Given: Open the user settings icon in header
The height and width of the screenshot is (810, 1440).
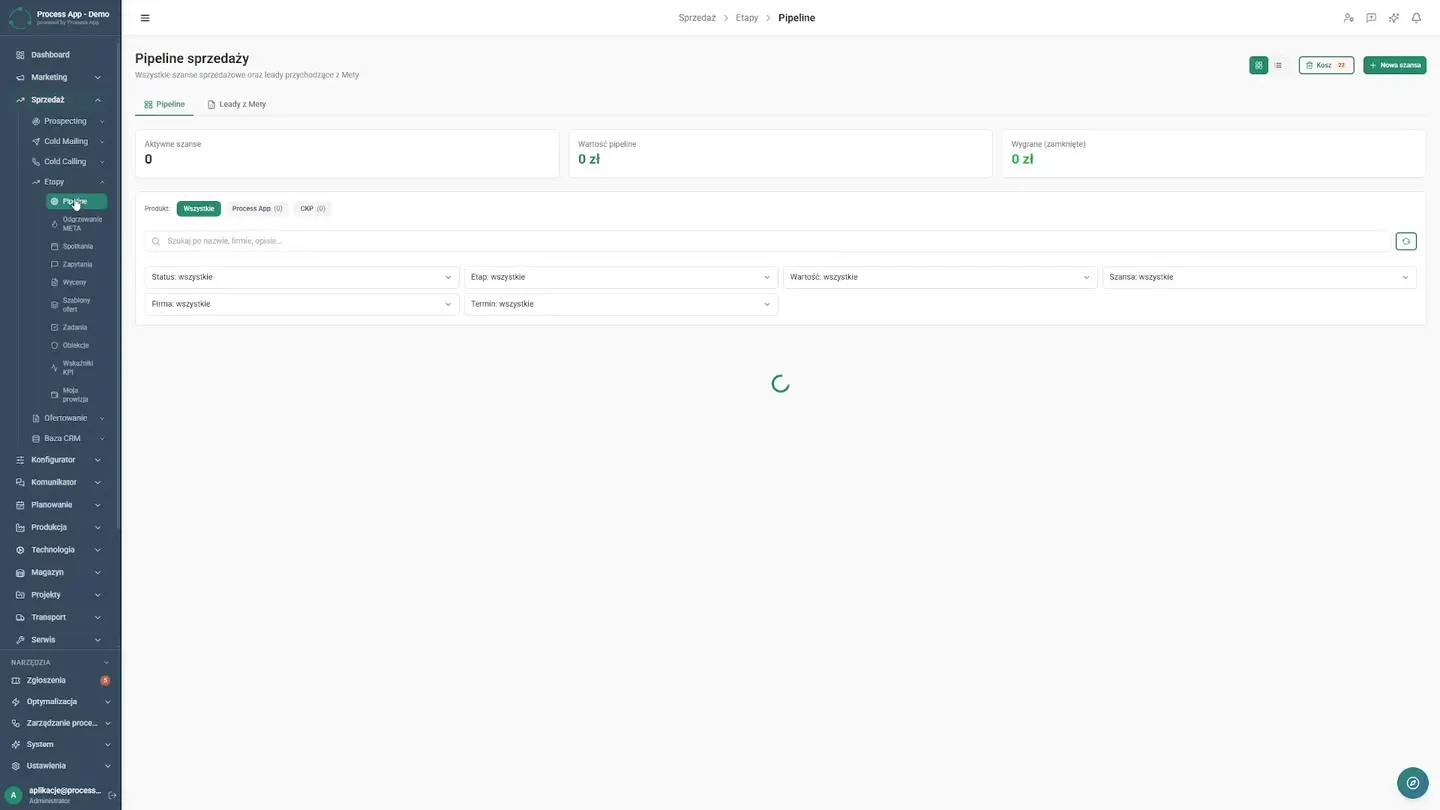Looking at the screenshot, I should (x=1349, y=18).
